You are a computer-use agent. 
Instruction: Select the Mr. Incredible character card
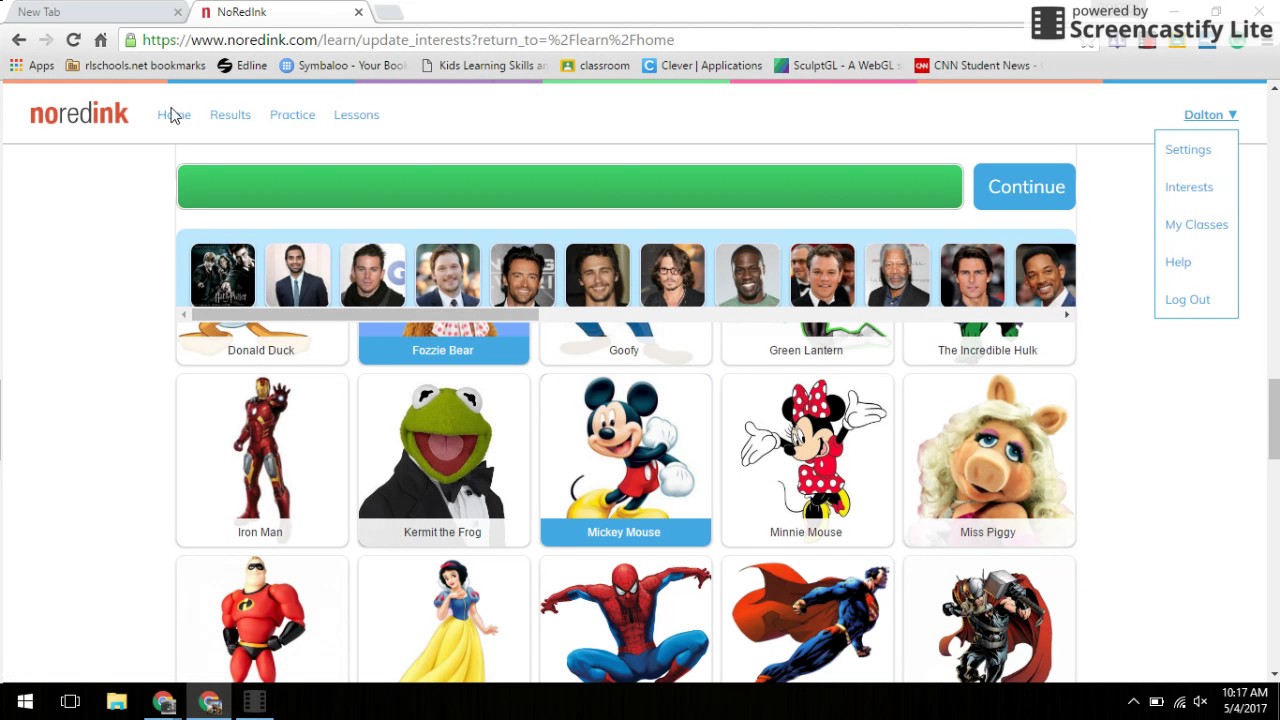click(x=262, y=619)
